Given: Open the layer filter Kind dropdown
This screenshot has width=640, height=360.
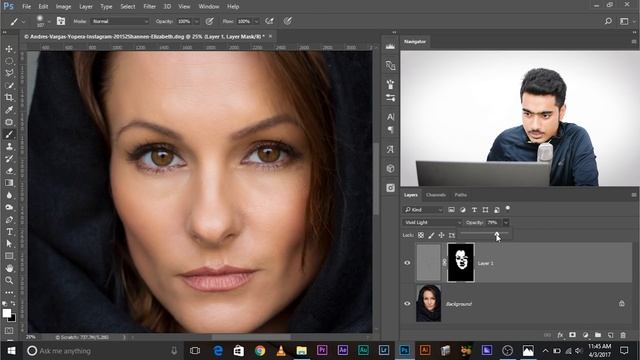Looking at the screenshot, I should (x=423, y=210).
